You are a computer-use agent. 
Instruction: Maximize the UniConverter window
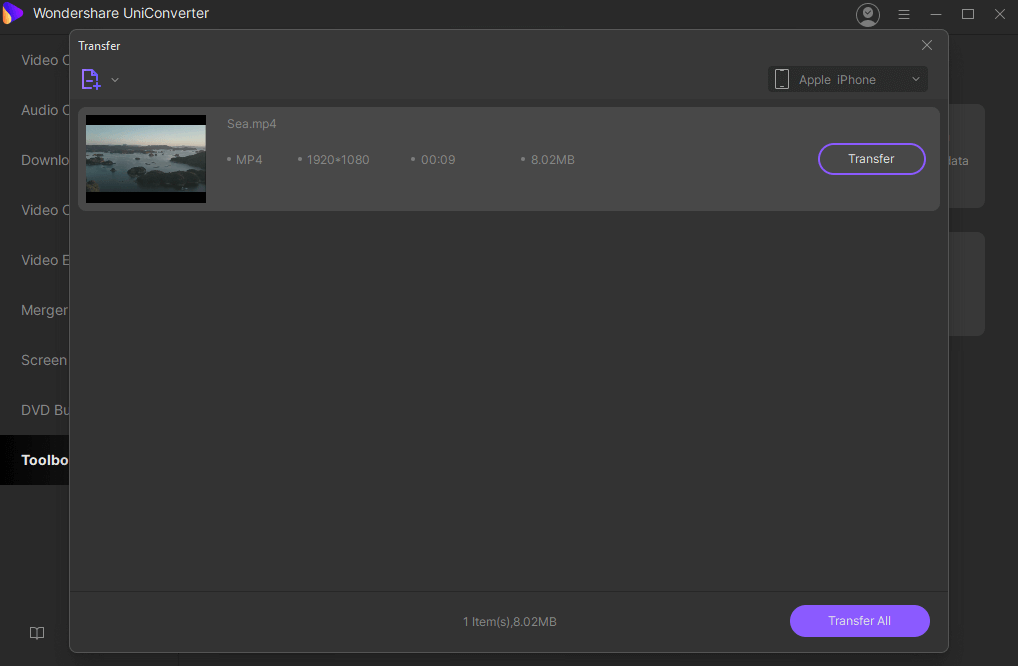pyautogui.click(x=968, y=14)
